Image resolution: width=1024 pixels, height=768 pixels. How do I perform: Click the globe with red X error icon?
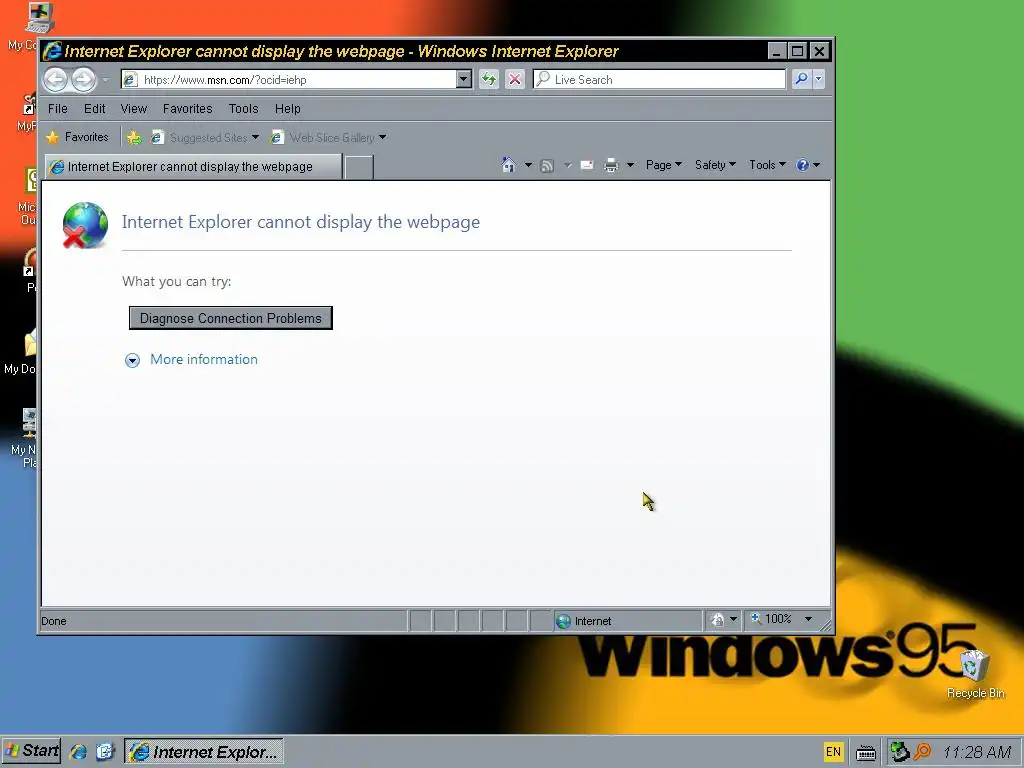pos(85,225)
